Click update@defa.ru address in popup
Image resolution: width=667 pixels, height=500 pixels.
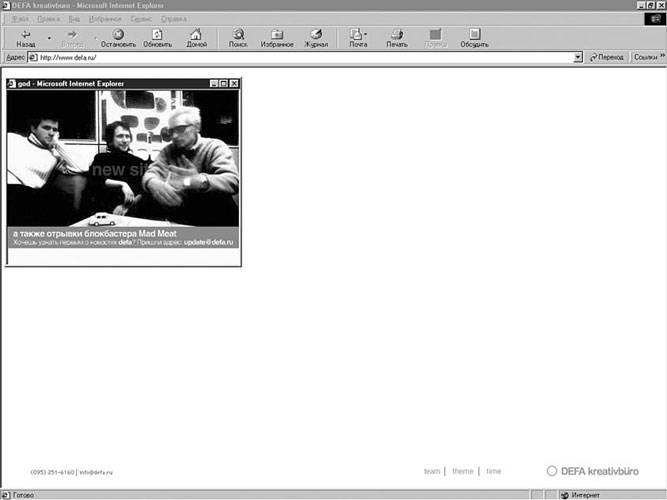[208, 242]
